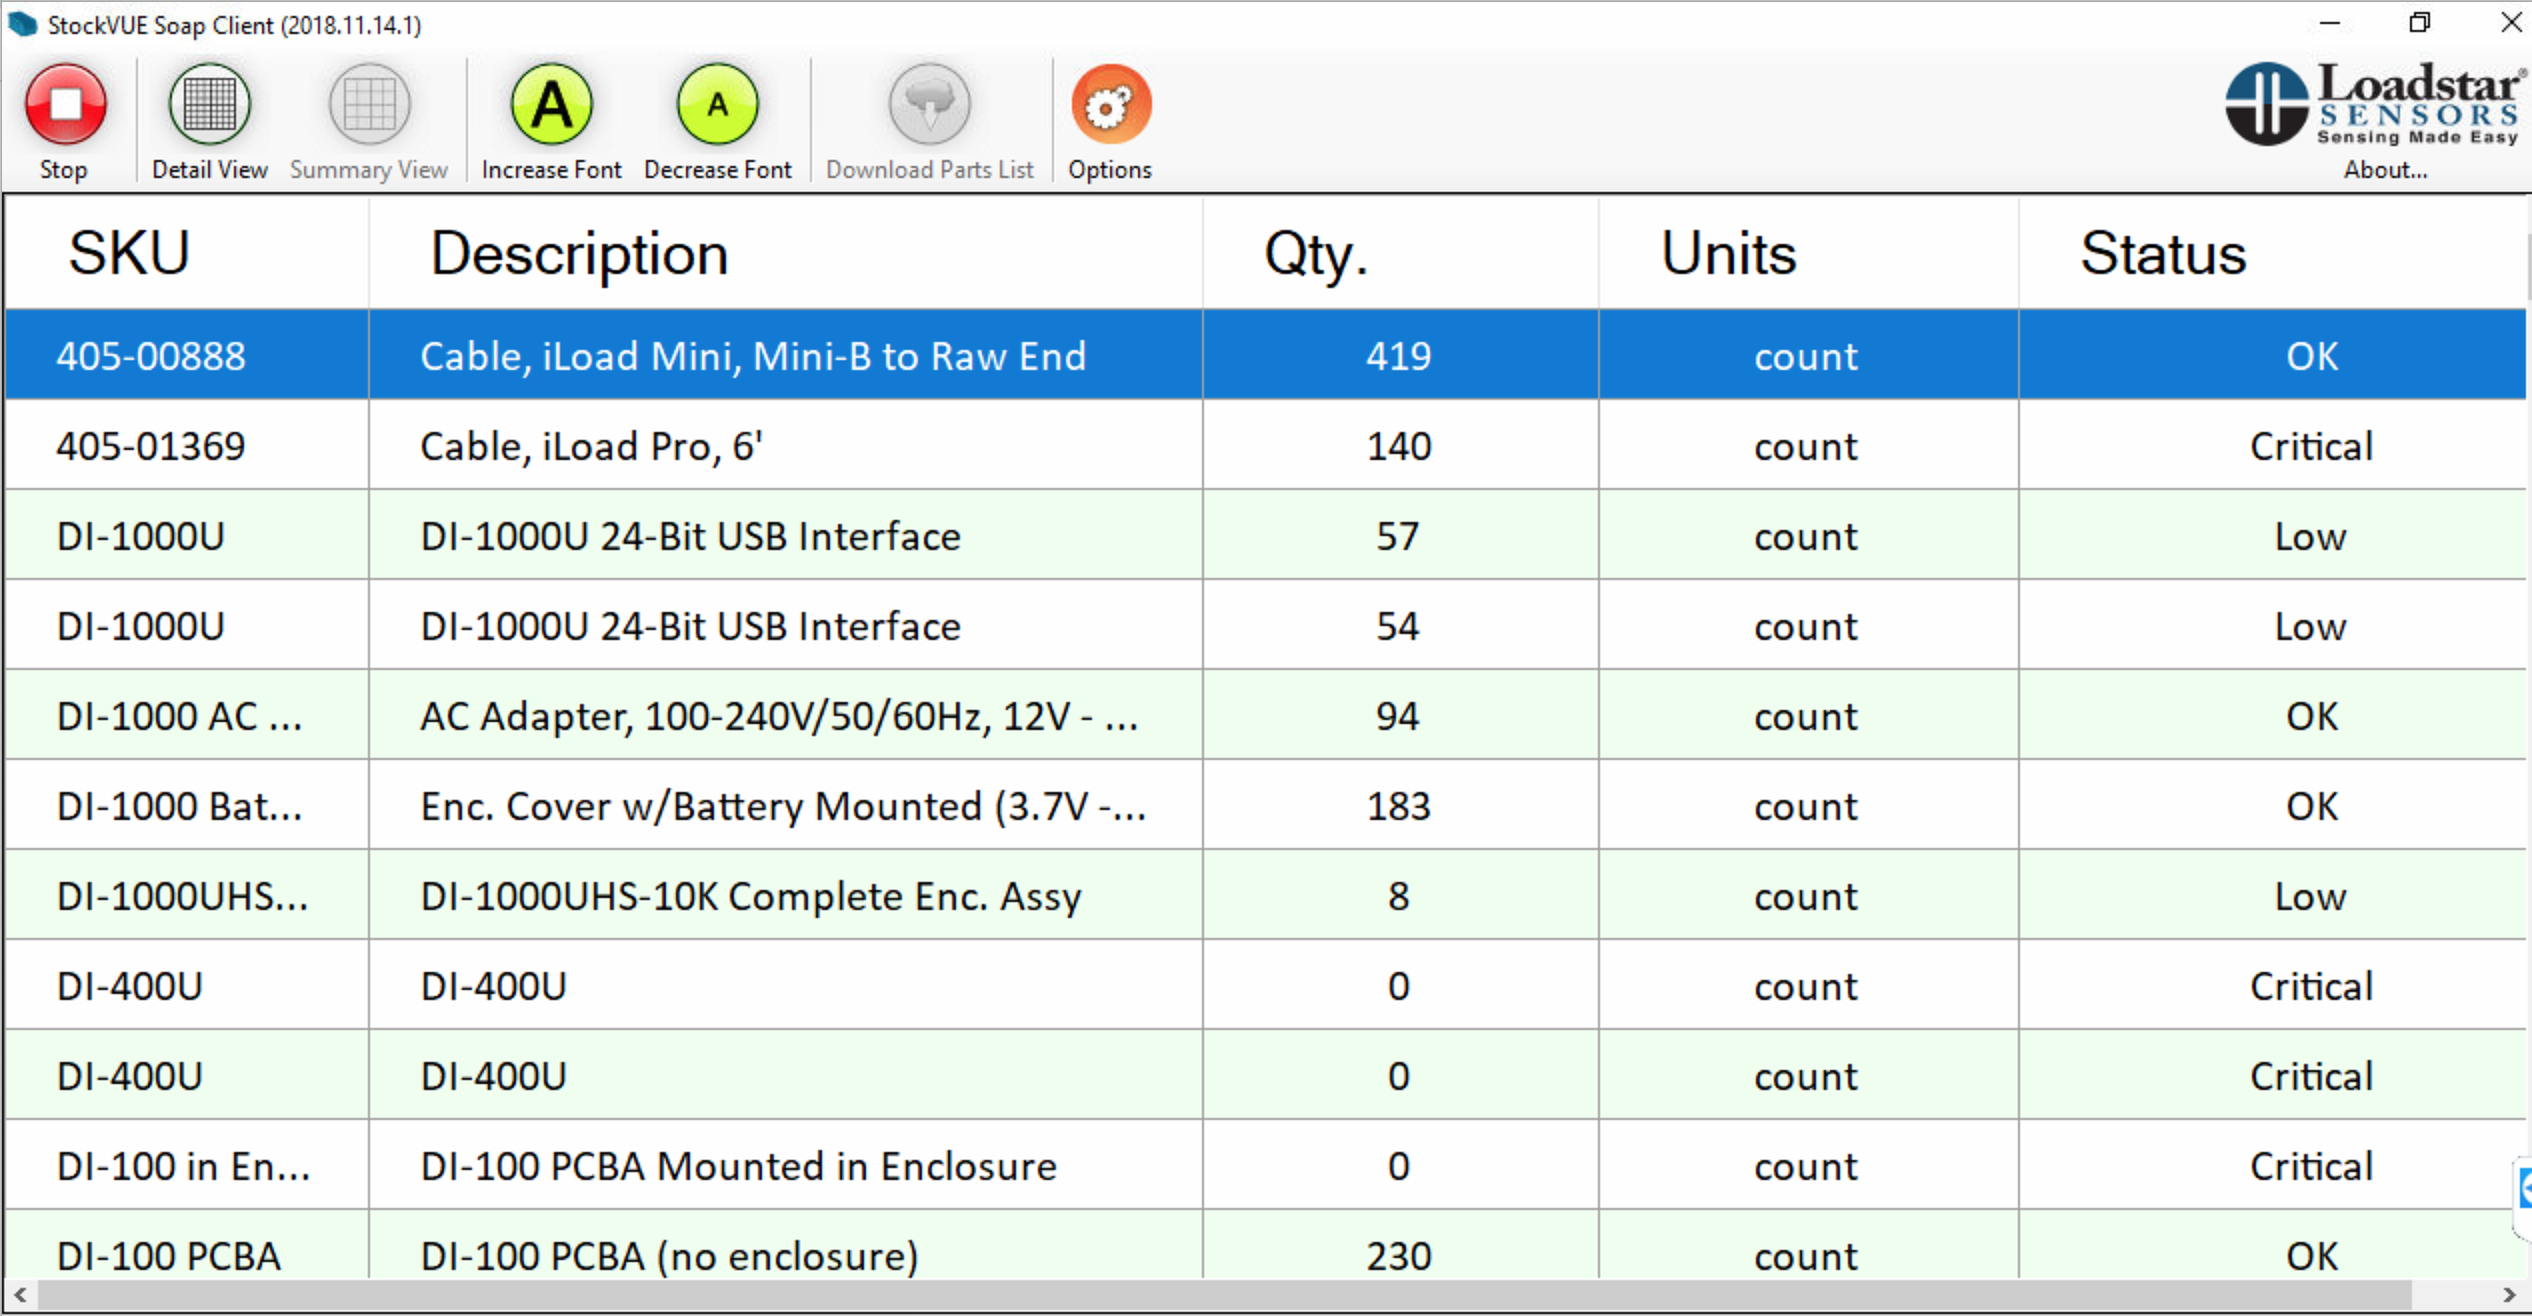2532x1316 pixels.
Task: Open the About... link
Action: 2385,170
